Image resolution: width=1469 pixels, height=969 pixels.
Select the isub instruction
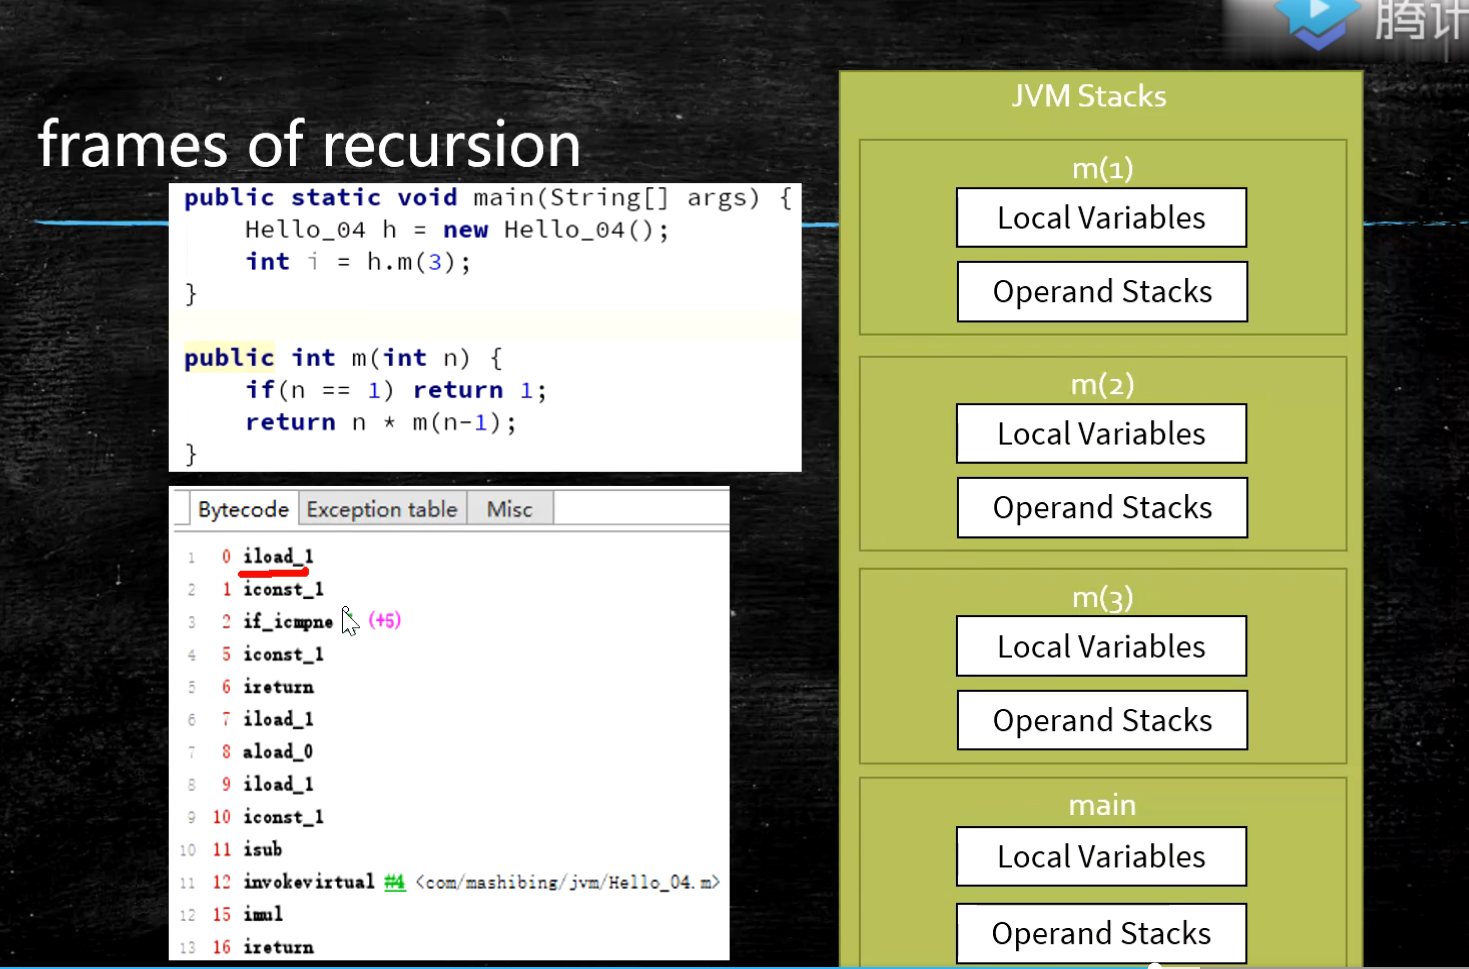pos(262,849)
